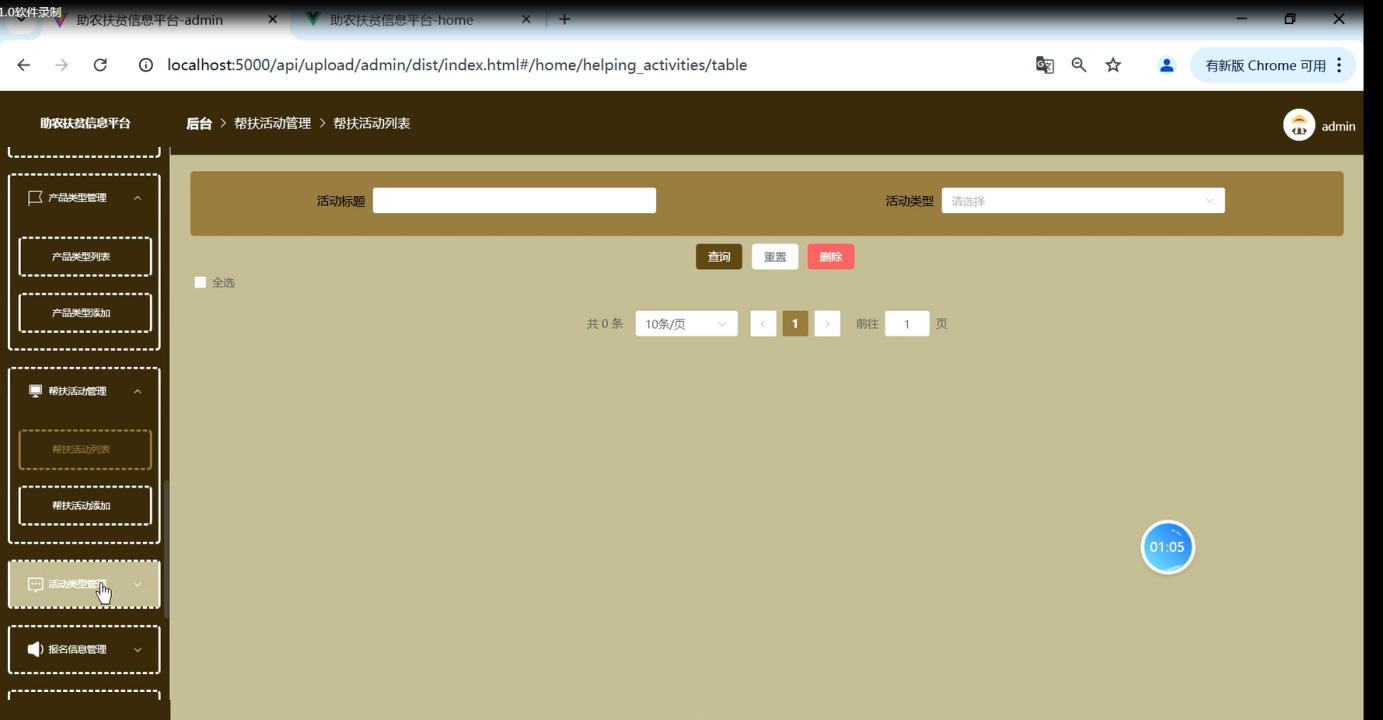Click the browser forward arrow

coord(62,65)
